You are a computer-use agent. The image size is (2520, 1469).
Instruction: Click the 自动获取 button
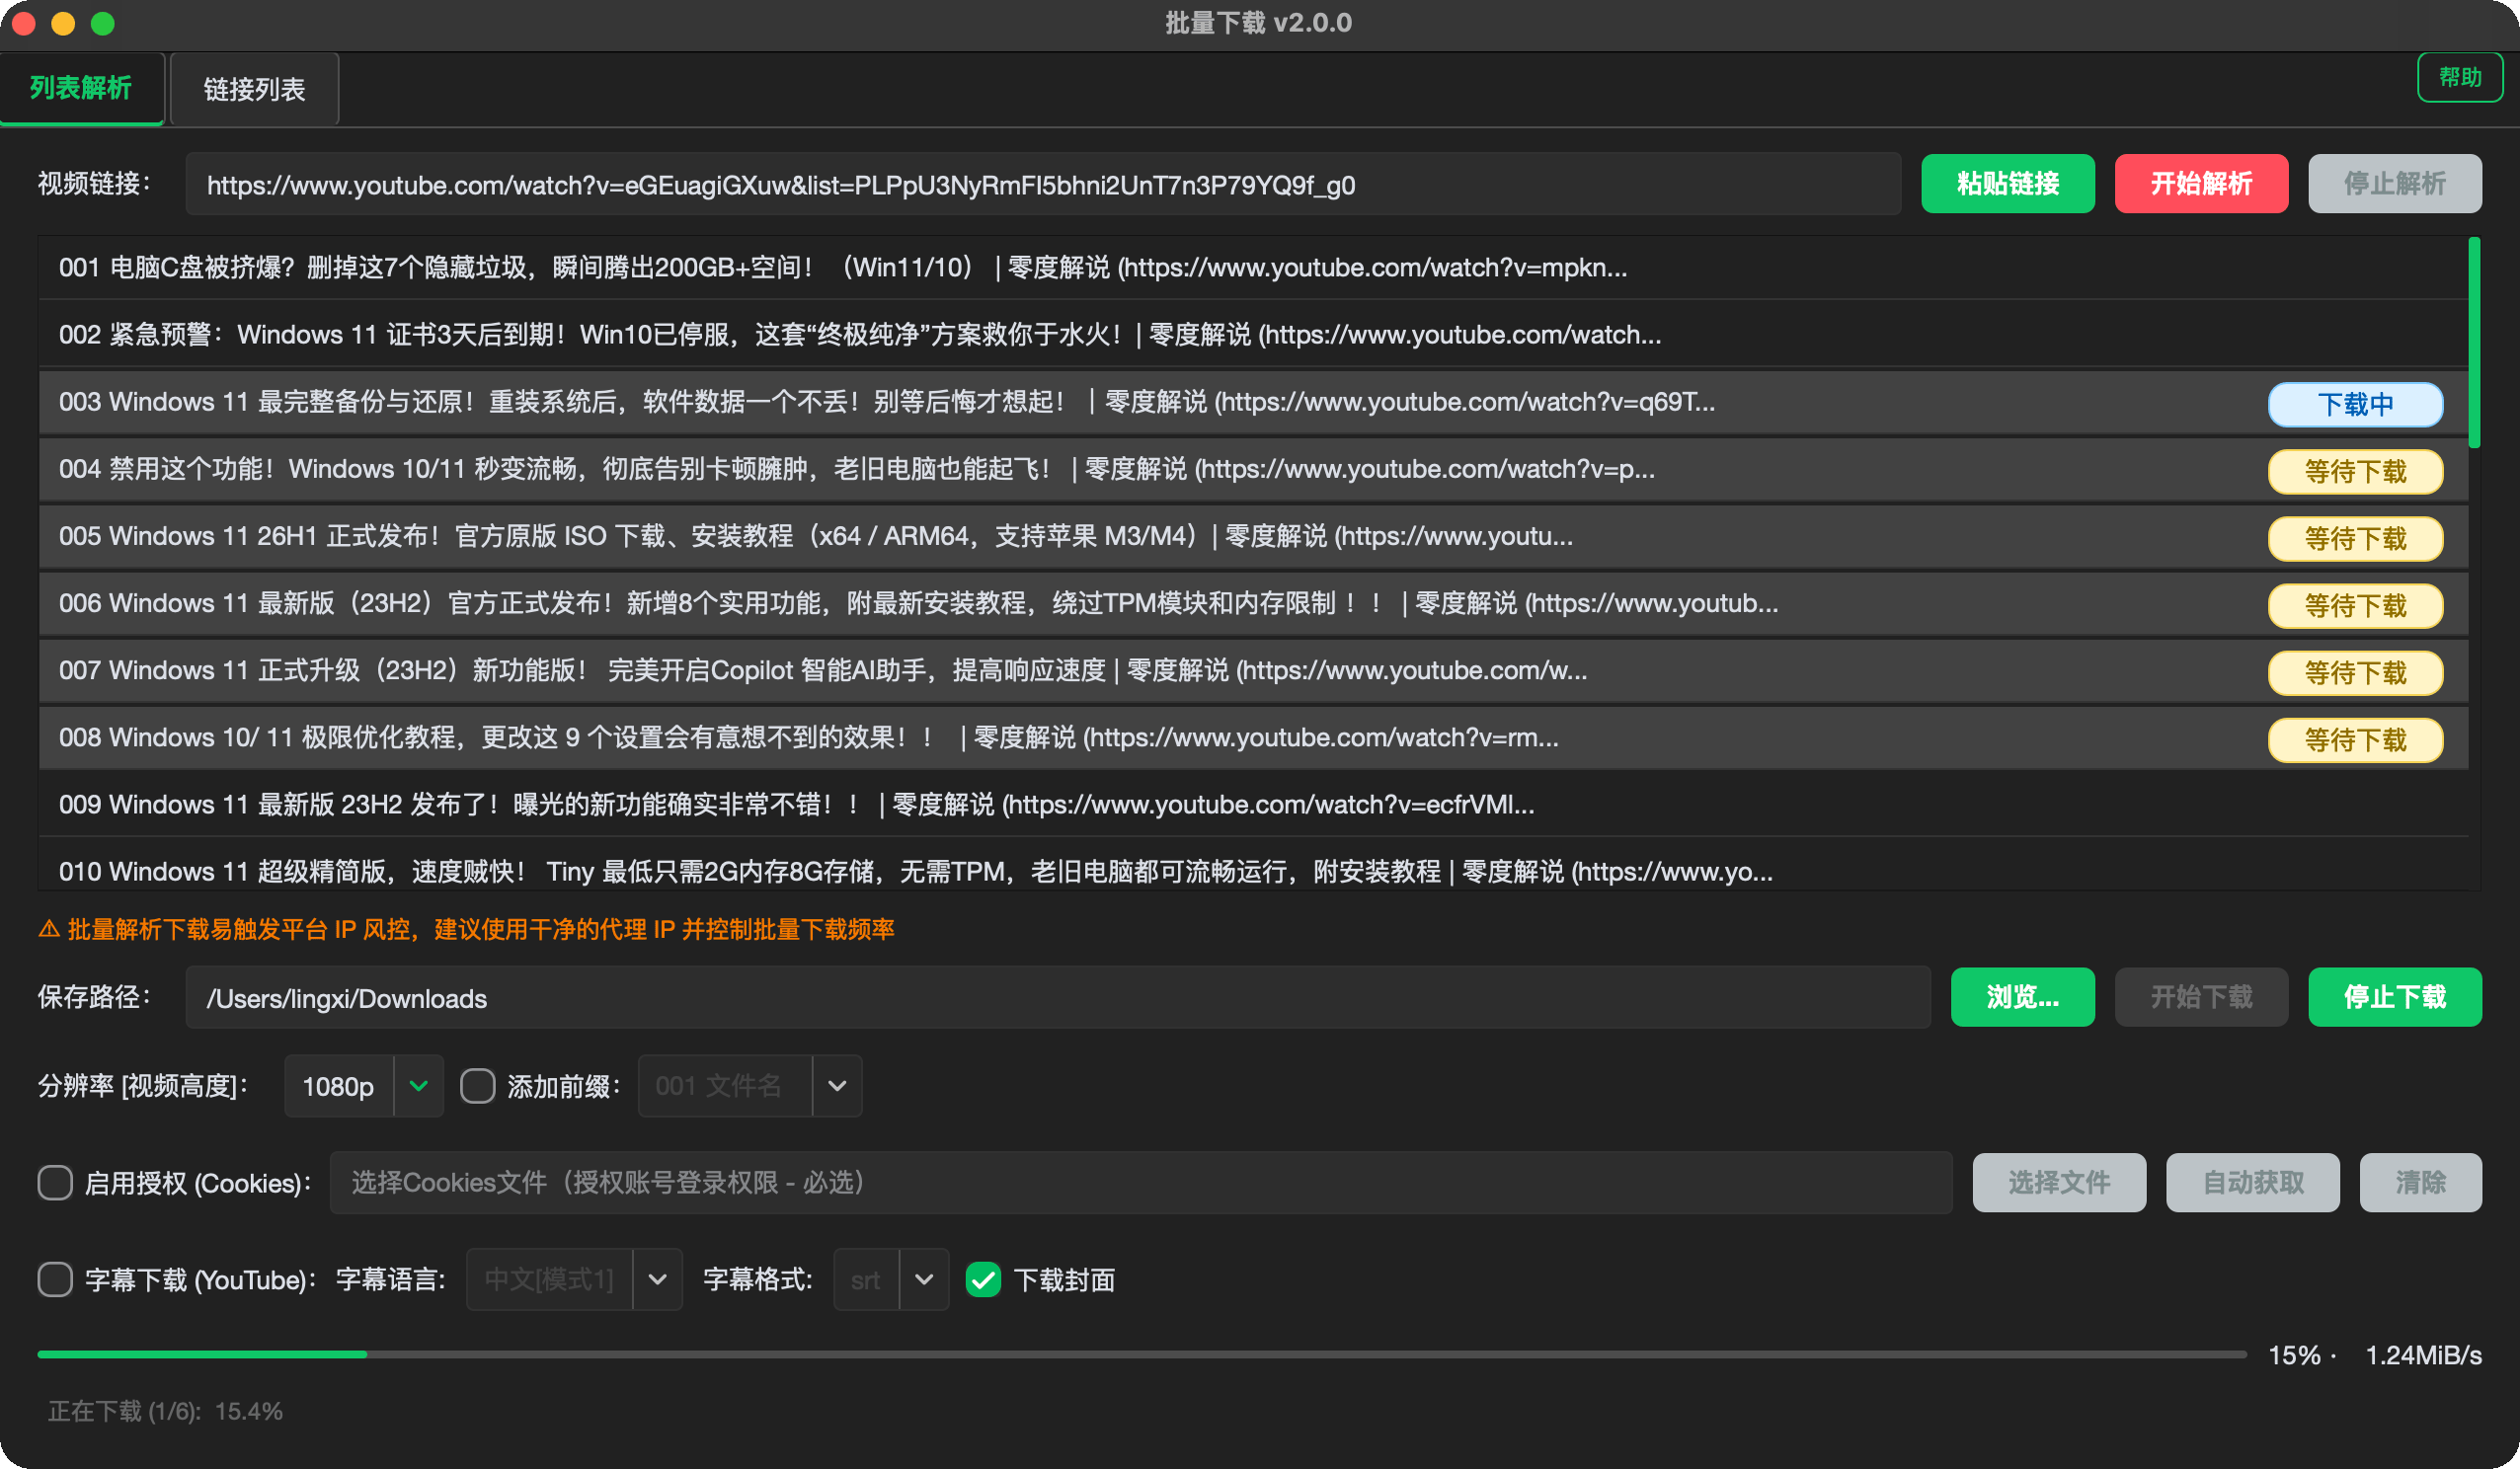pyautogui.click(x=2252, y=1182)
